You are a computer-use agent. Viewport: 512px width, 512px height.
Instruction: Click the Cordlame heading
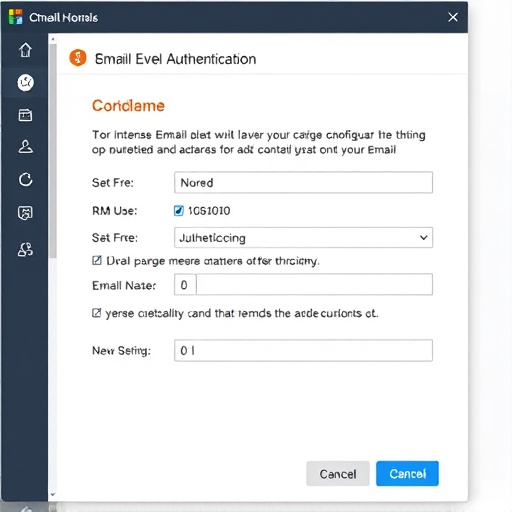click(128, 106)
